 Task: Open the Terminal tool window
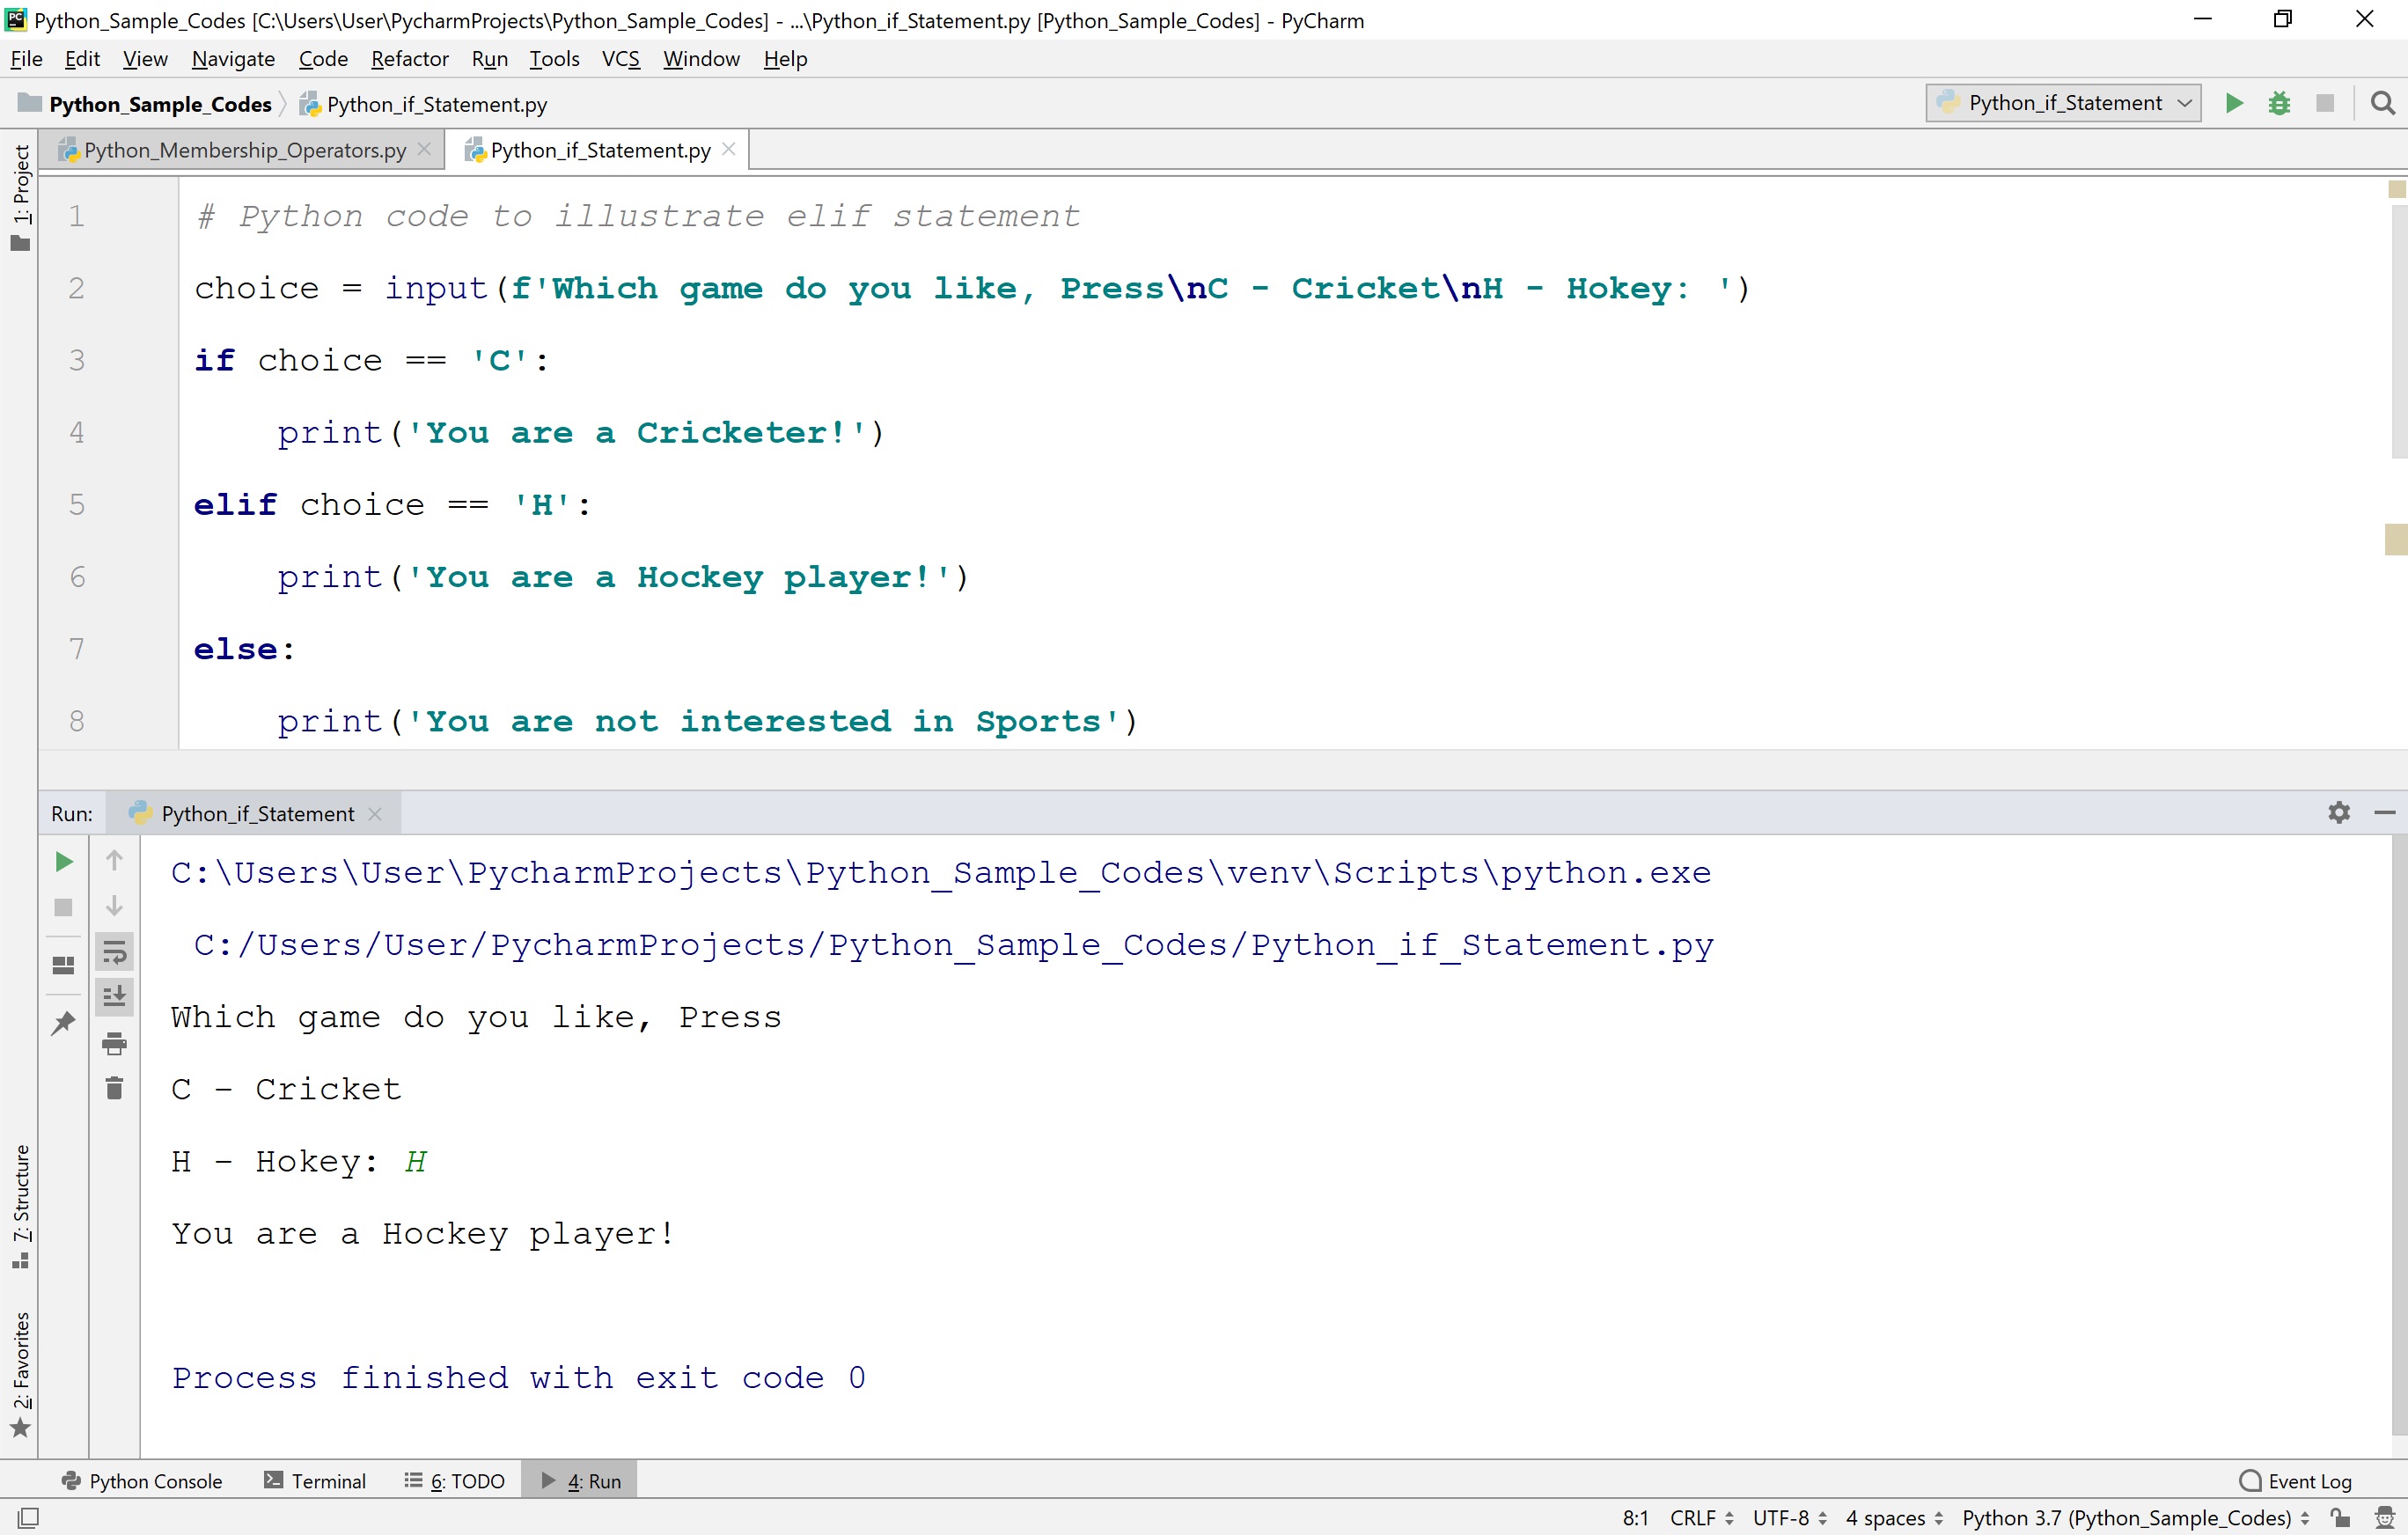(x=327, y=1481)
